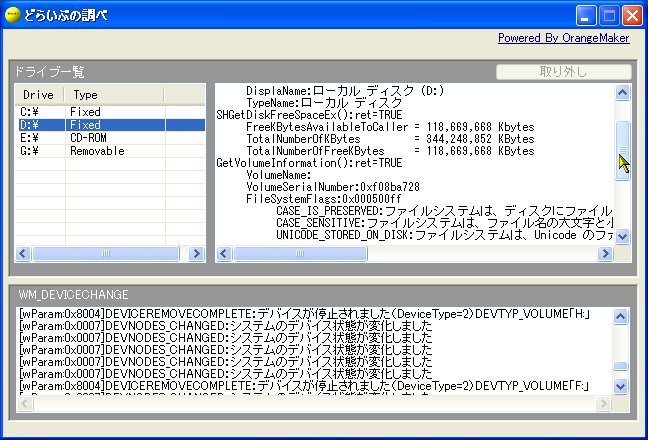Click the CASE_SENSITIVE flag line

[x=444, y=223]
